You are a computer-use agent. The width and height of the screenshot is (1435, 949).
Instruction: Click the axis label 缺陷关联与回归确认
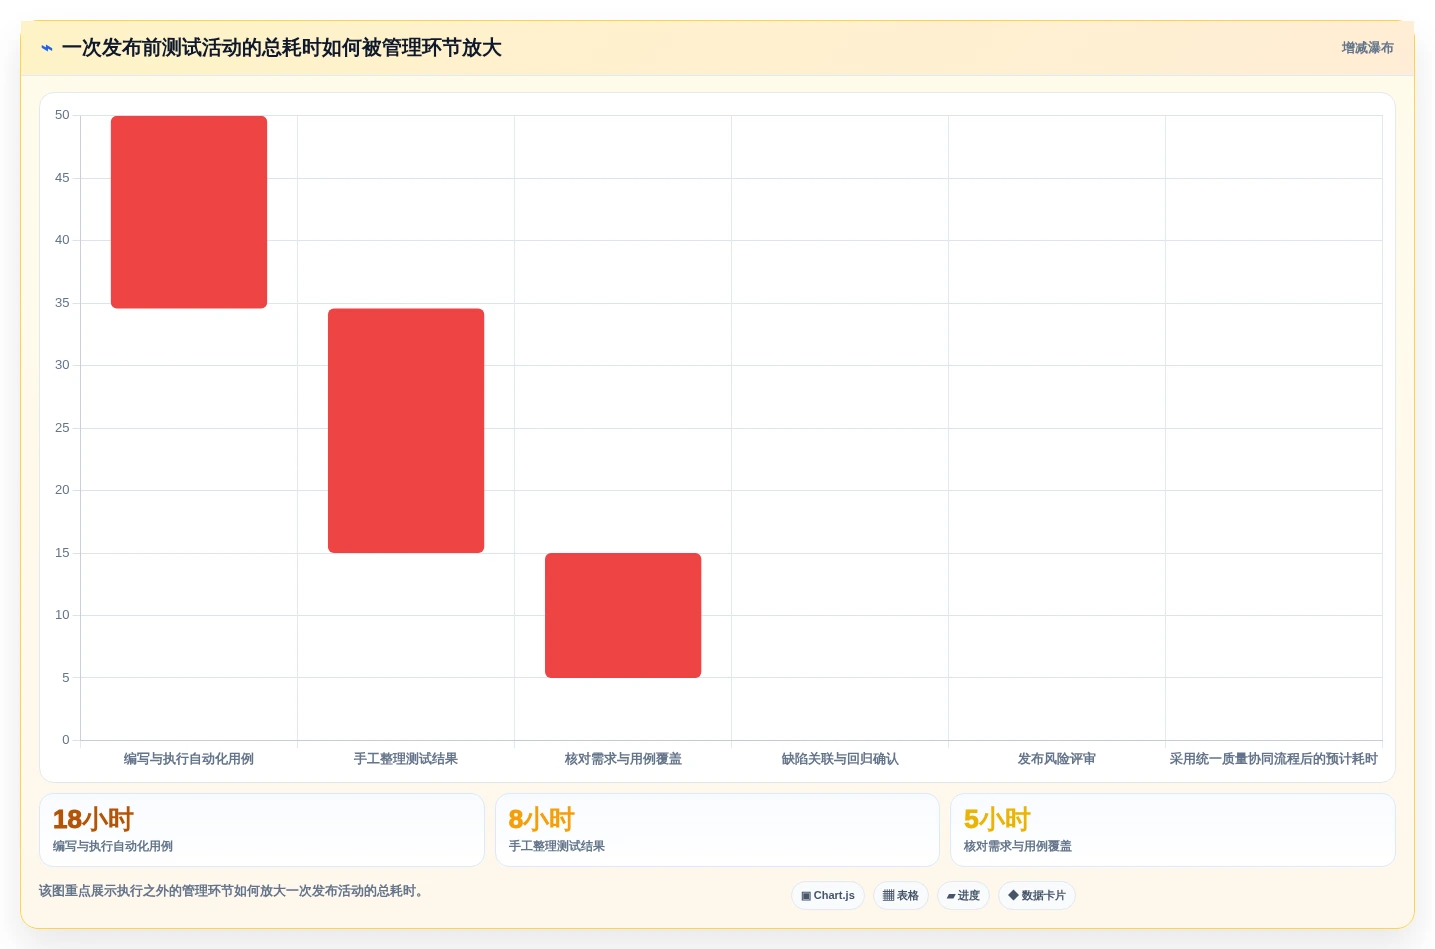[840, 759]
